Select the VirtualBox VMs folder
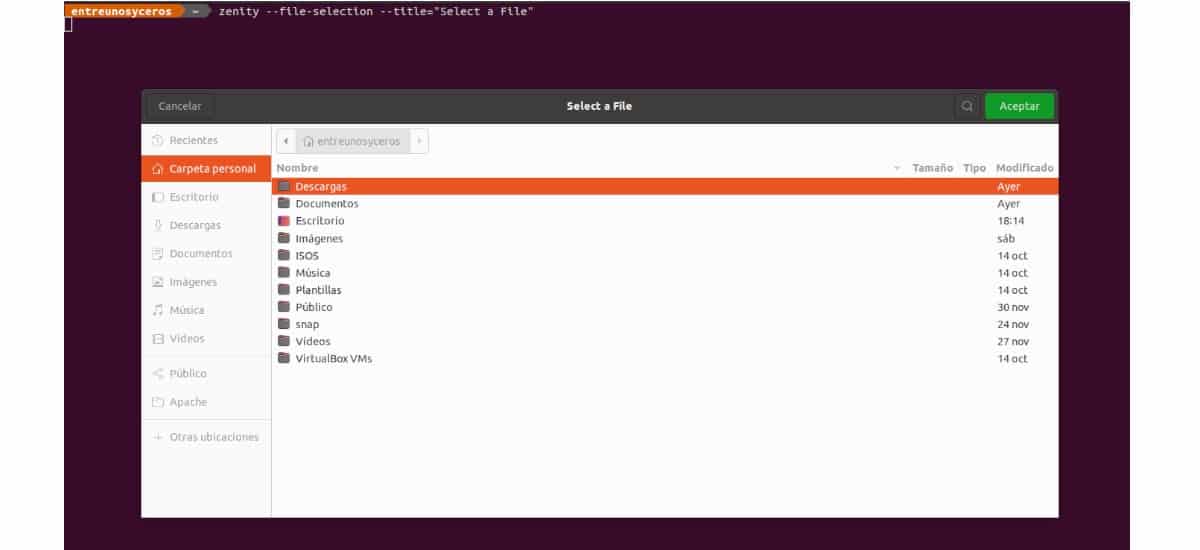 point(333,358)
